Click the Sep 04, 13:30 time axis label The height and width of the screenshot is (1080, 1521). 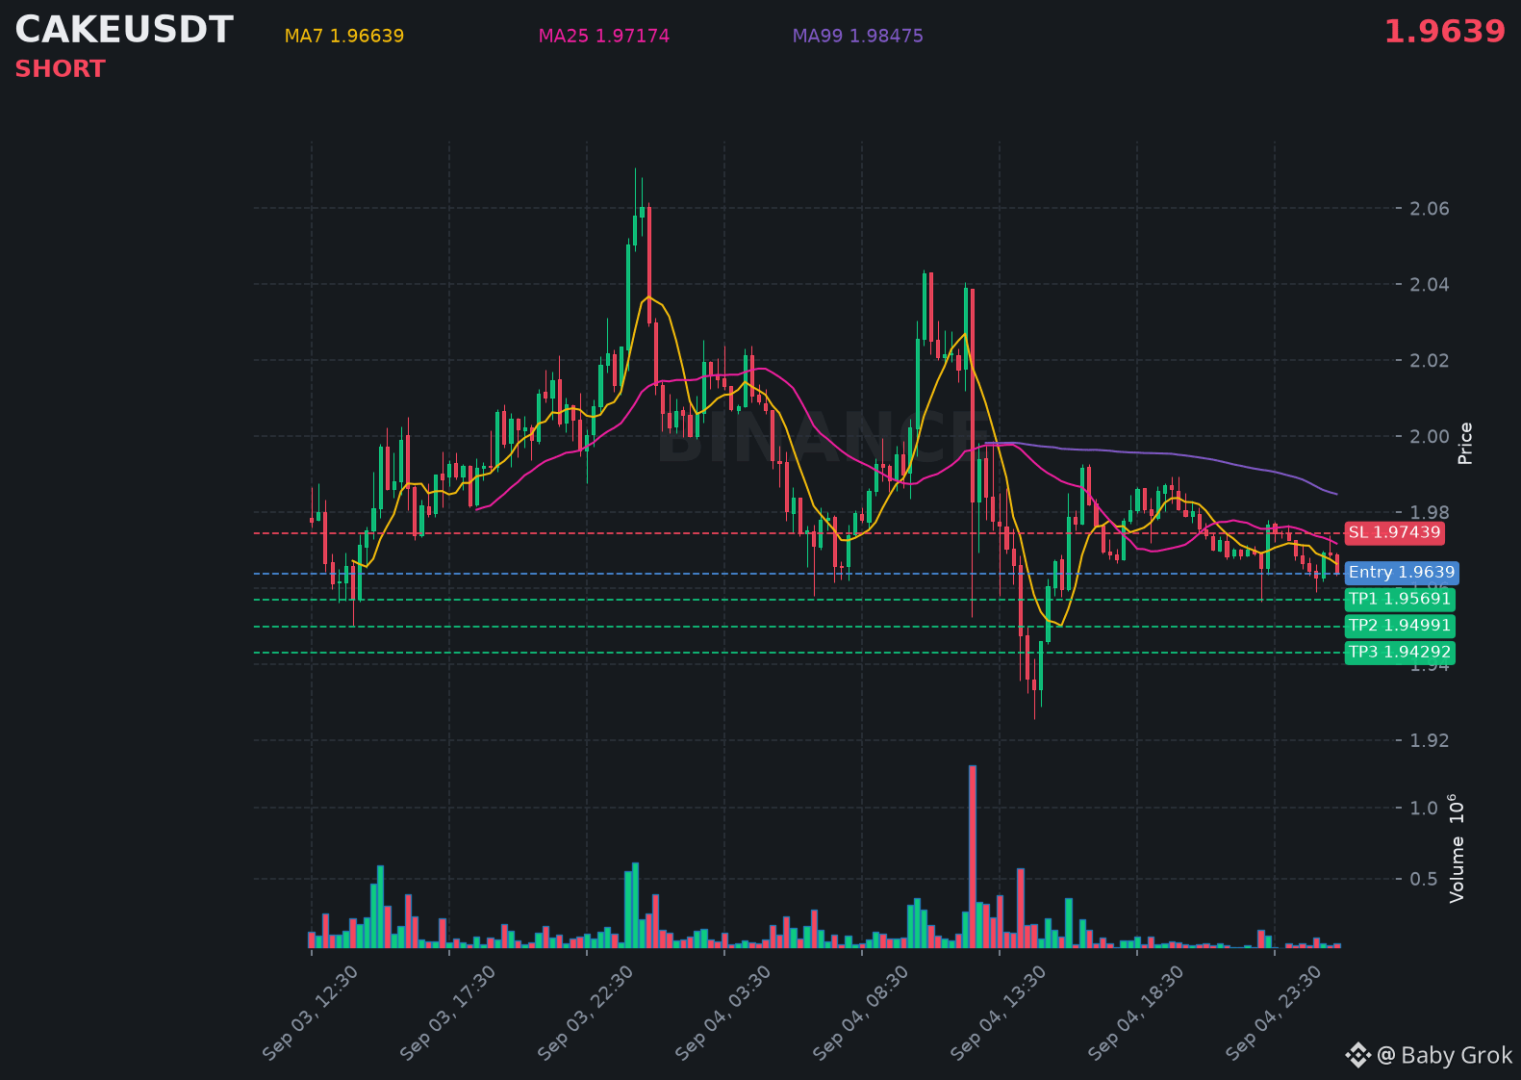(998, 1013)
